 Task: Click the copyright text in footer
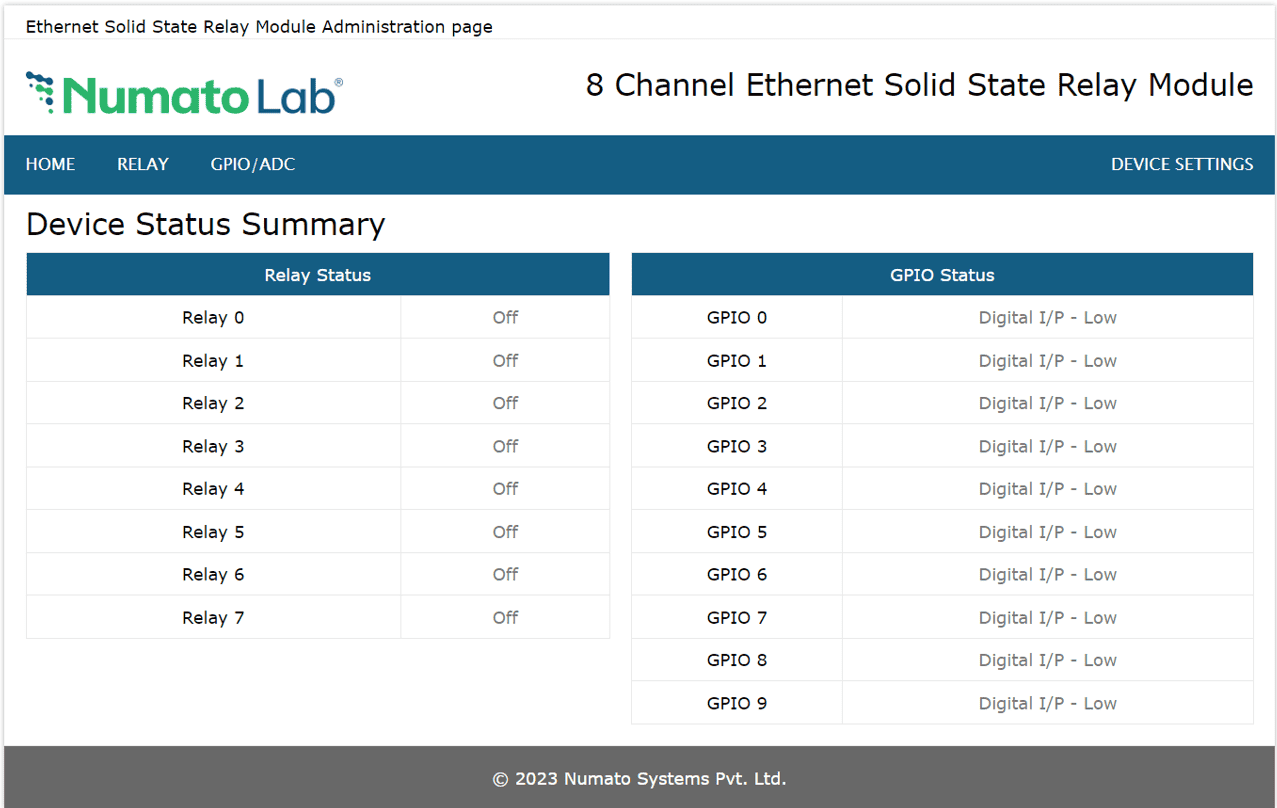tap(638, 778)
